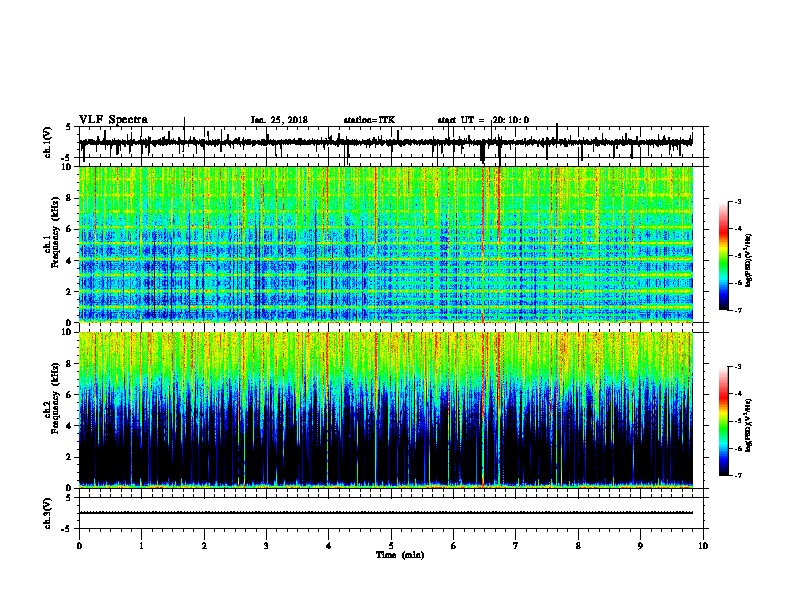
Task: Click the ch.2 spectrogram color scale bar
Action: 723,421
